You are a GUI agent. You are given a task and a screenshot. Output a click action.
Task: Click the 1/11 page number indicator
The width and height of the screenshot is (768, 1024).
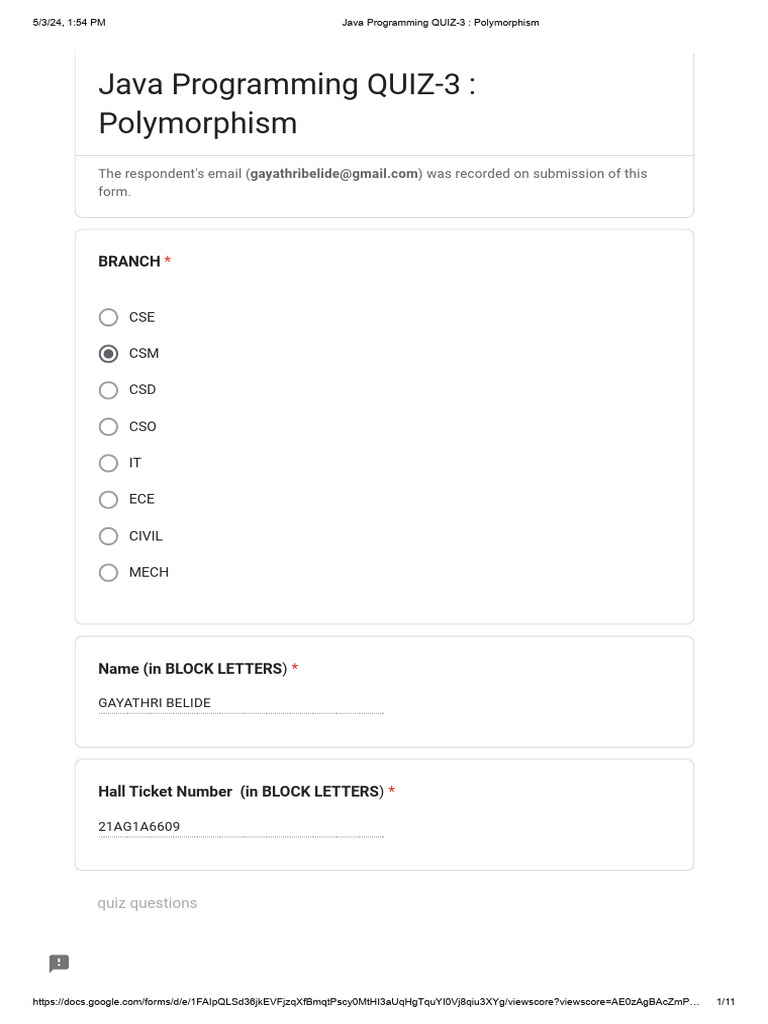(726, 1002)
